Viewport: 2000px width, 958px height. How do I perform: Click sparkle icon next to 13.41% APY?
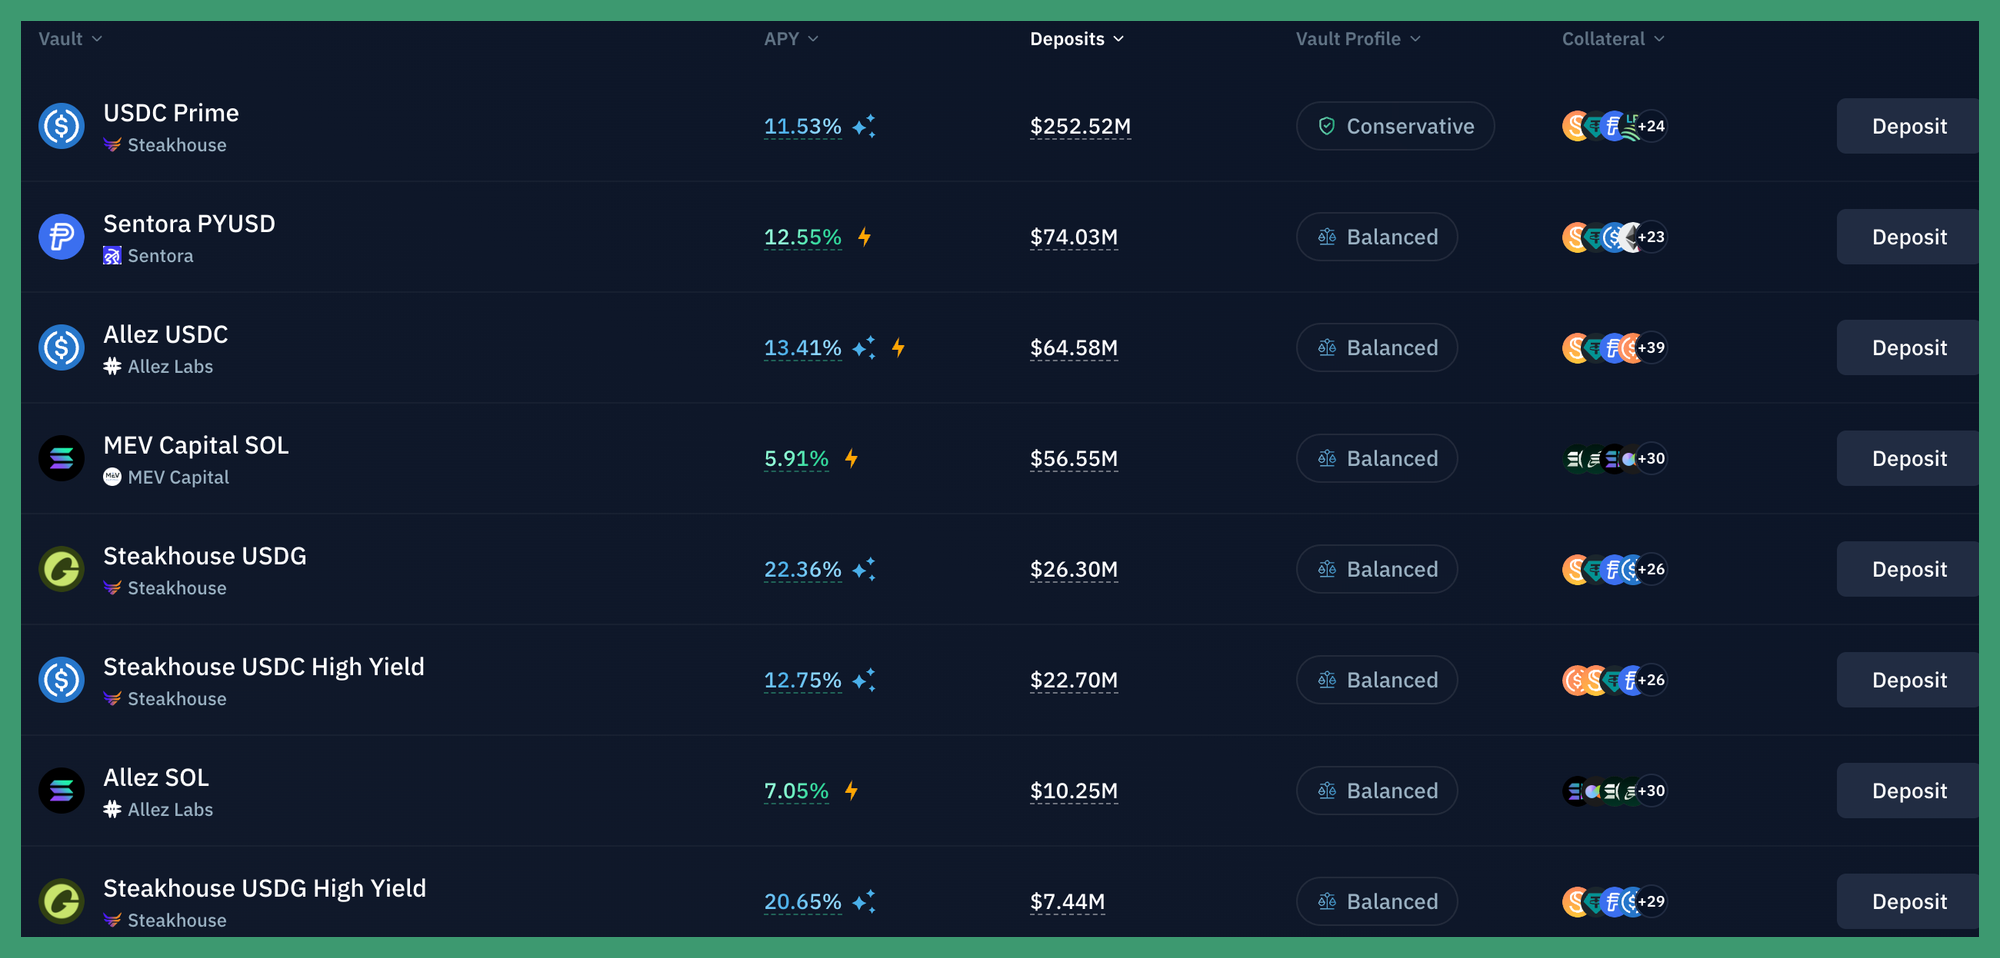pyautogui.click(x=864, y=348)
